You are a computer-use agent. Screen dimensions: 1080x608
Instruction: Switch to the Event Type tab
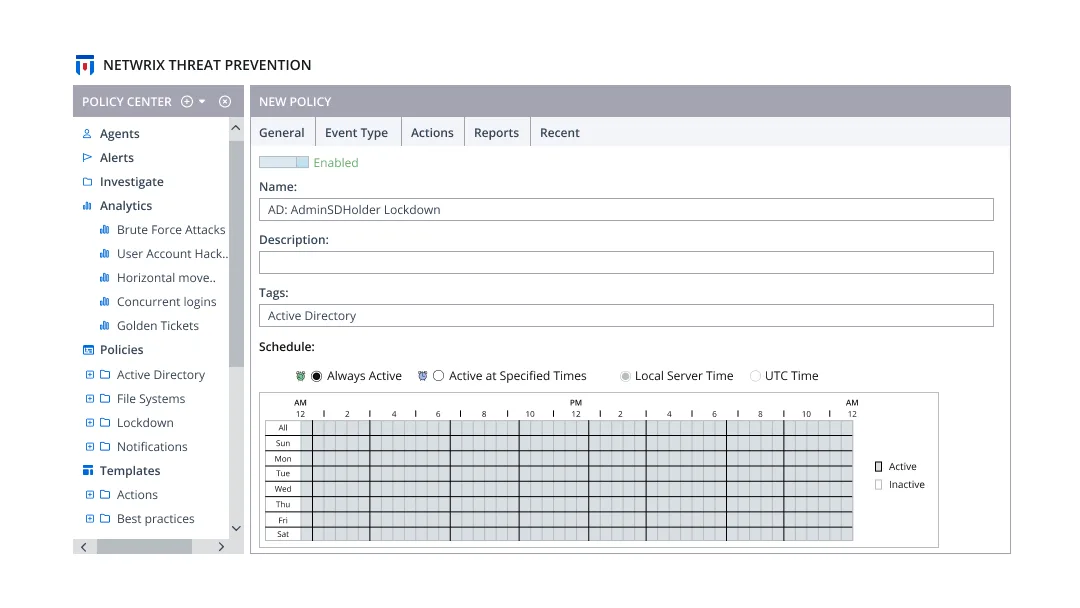(x=357, y=132)
